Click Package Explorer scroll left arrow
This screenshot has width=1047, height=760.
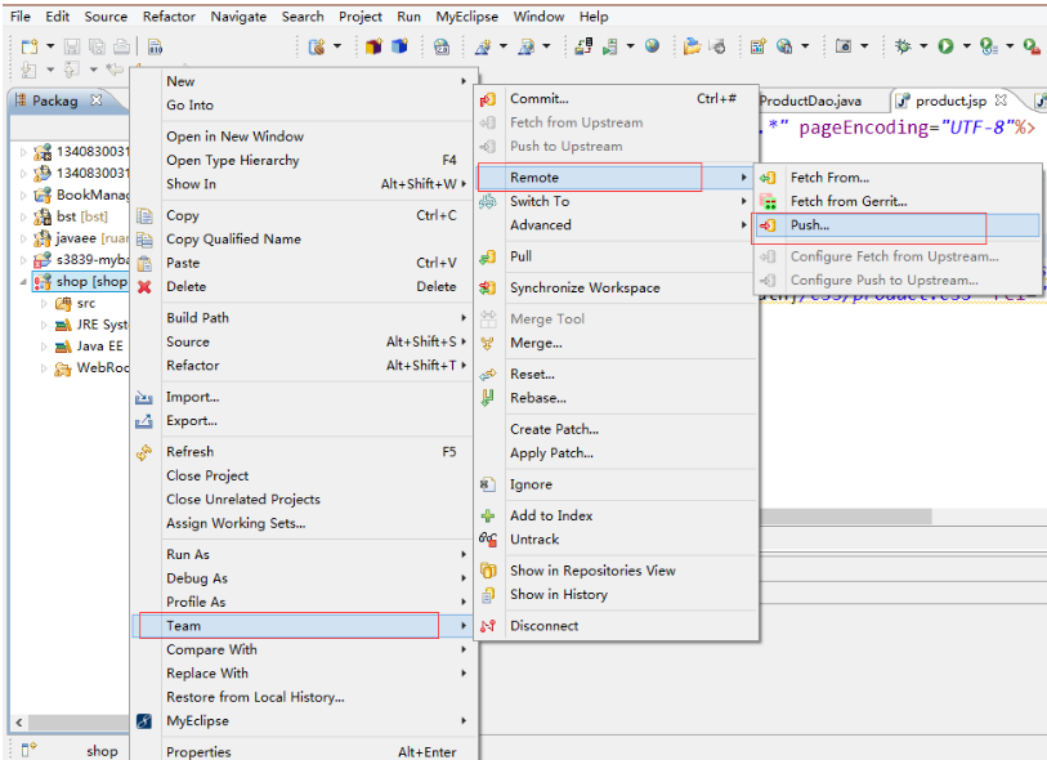[19, 723]
